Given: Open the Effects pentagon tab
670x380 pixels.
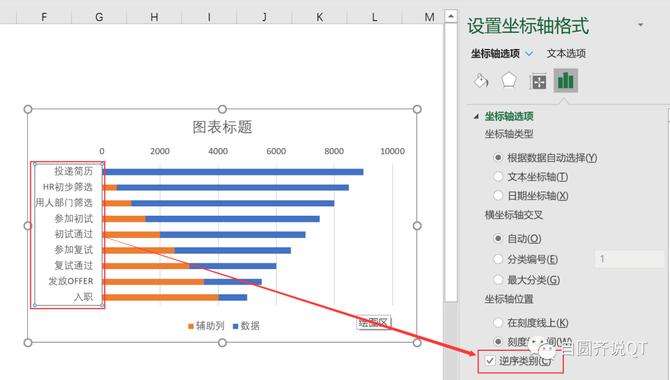Looking at the screenshot, I should (x=508, y=80).
